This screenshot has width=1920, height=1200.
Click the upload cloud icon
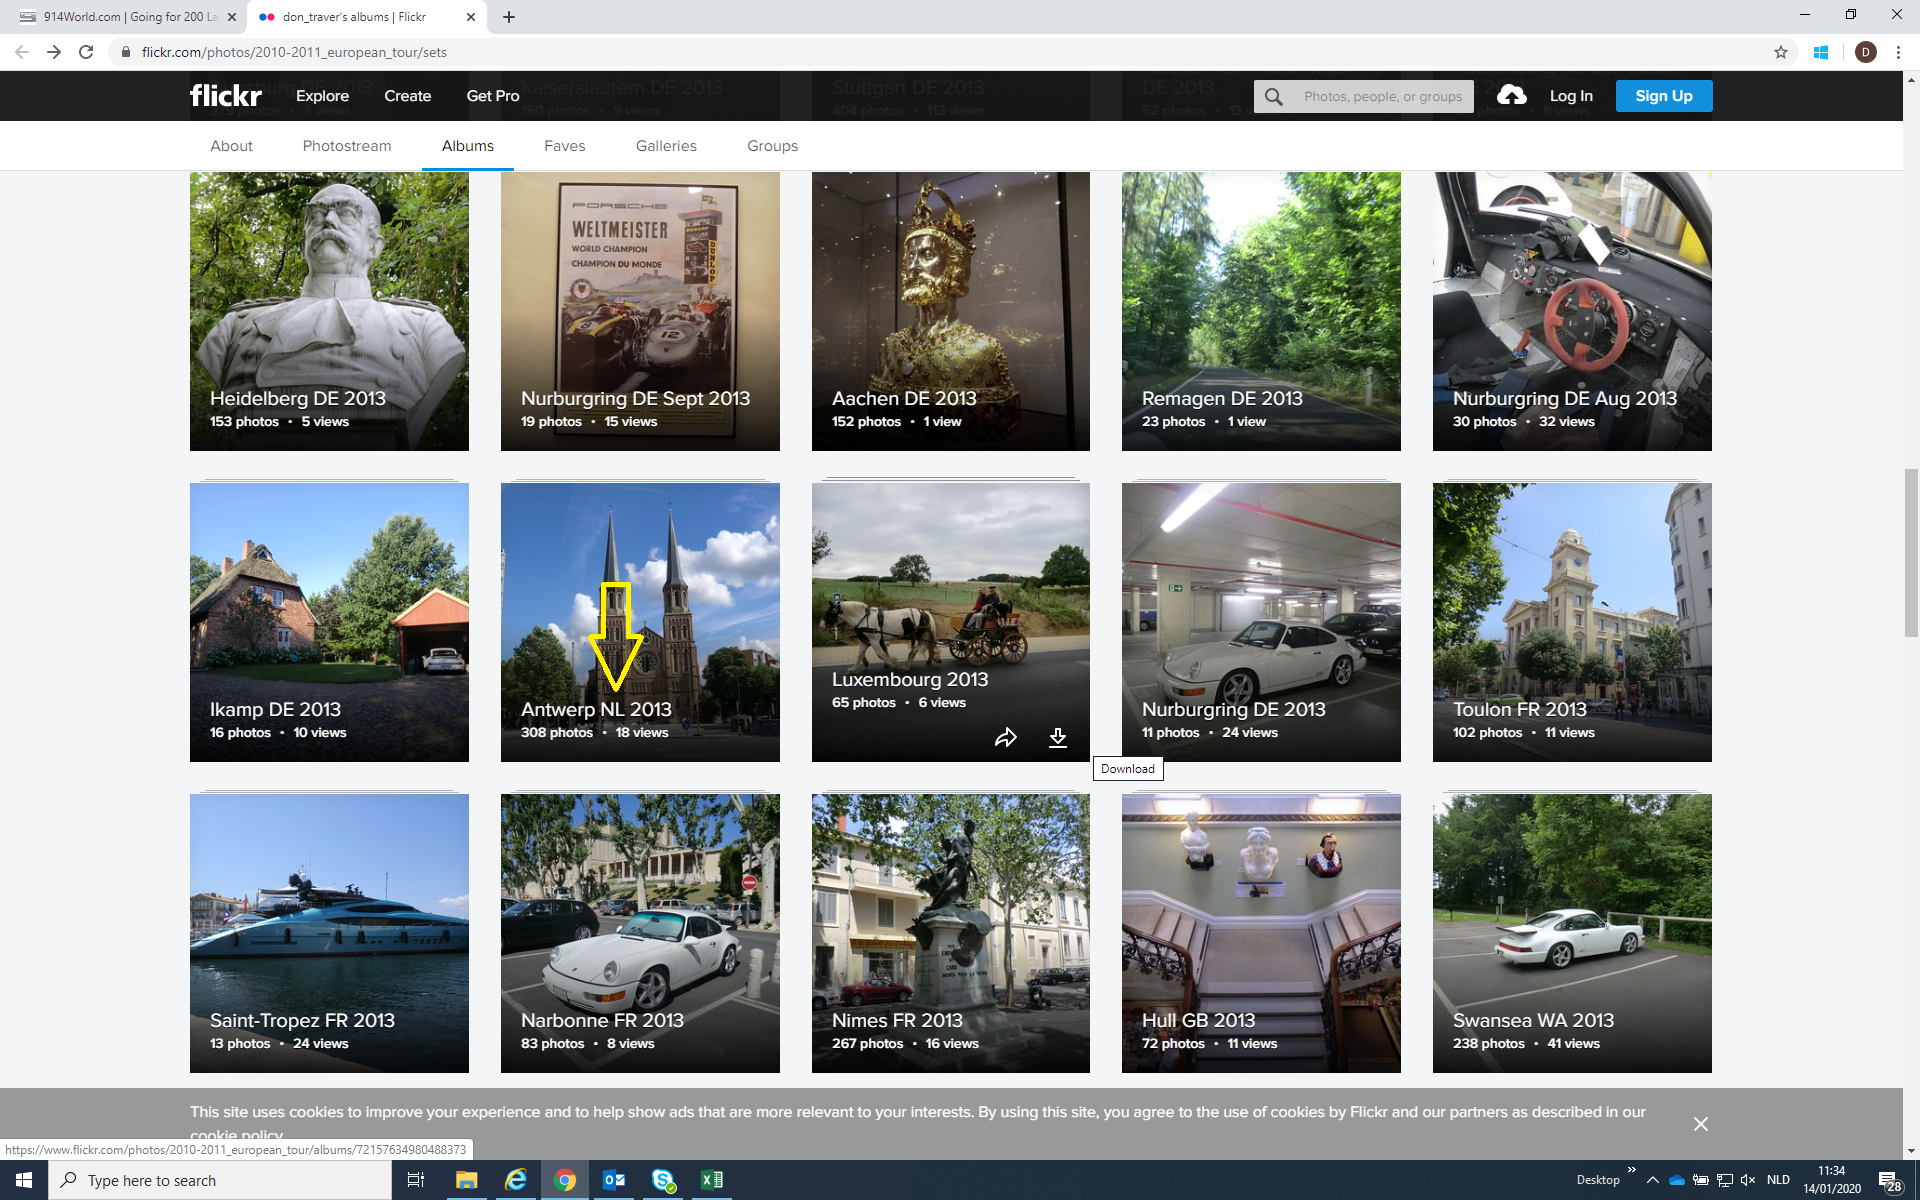coord(1511,96)
